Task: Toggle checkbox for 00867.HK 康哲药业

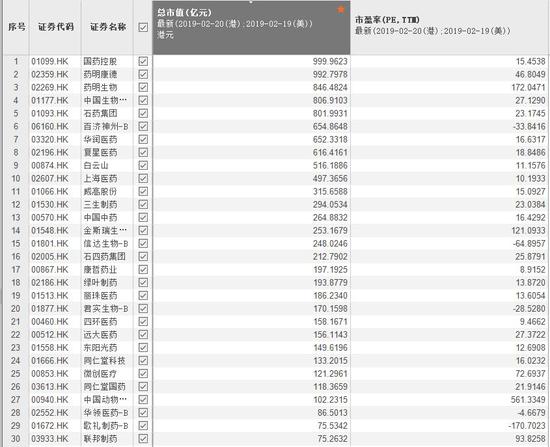Action: [143, 269]
